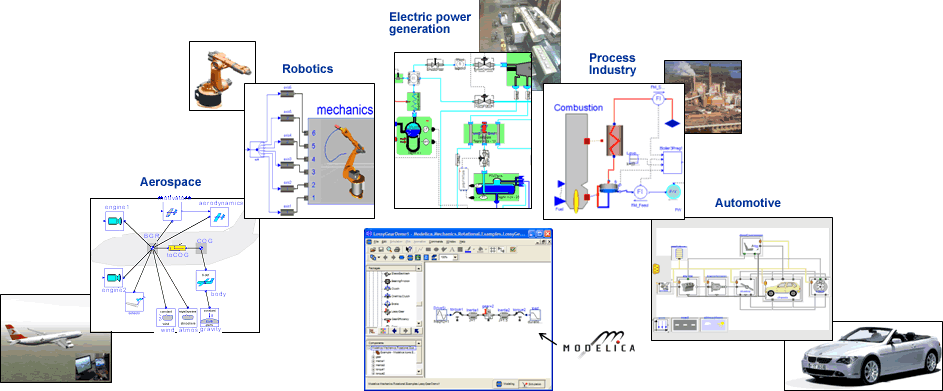The image size is (943, 391).
Task: Open the File menu in Dymola window
Action: 375,242
